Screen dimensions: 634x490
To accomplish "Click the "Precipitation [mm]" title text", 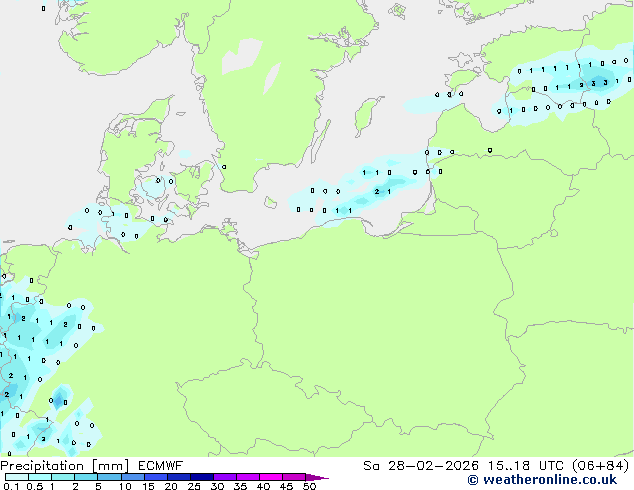I will pos(65,466).
